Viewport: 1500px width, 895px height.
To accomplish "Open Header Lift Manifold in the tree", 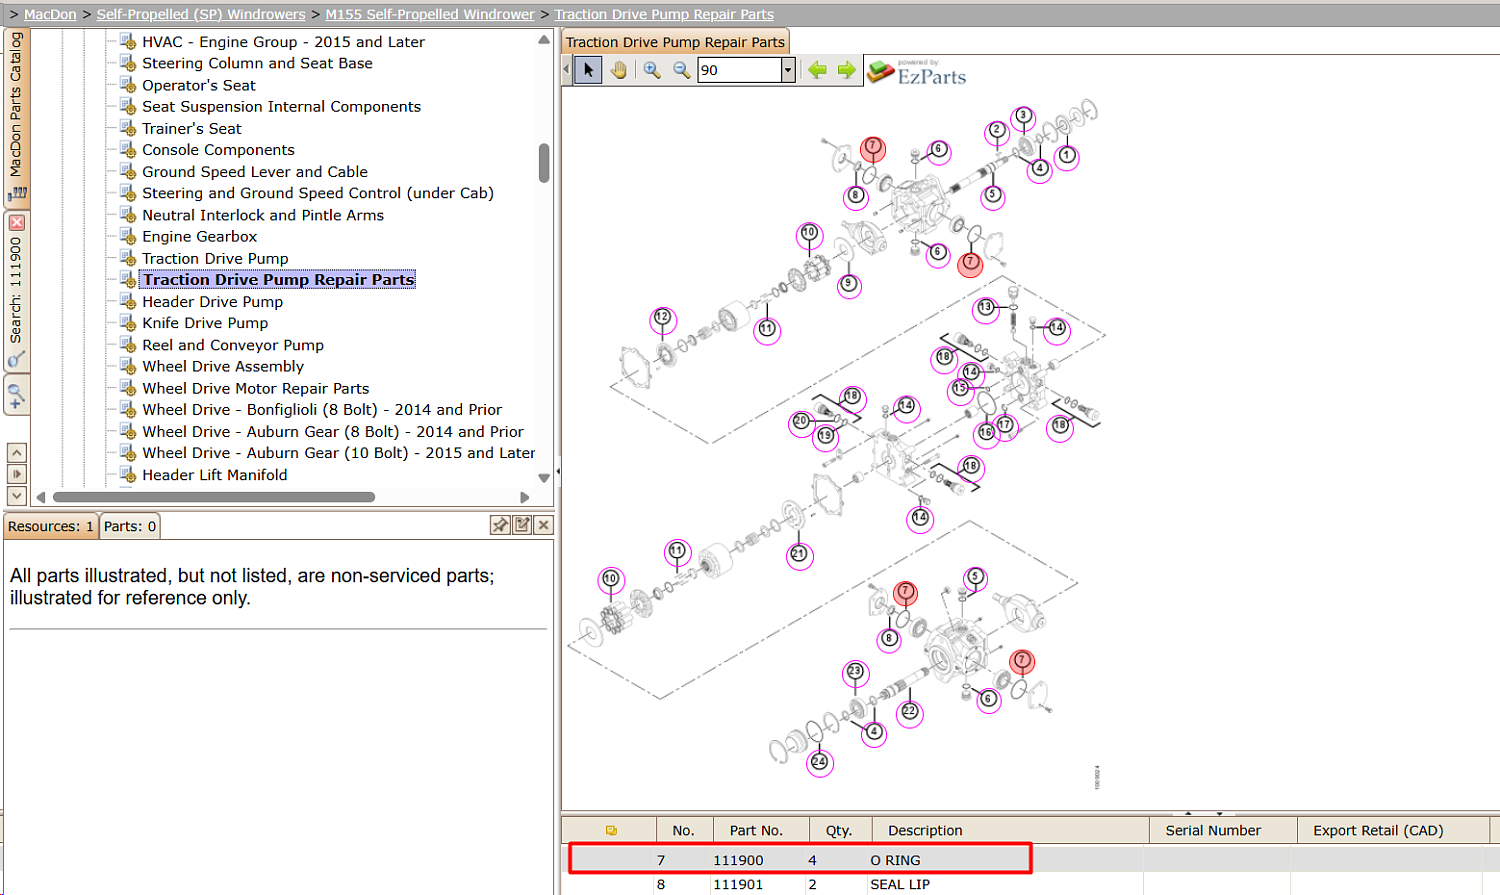I will tap(215, 475).
